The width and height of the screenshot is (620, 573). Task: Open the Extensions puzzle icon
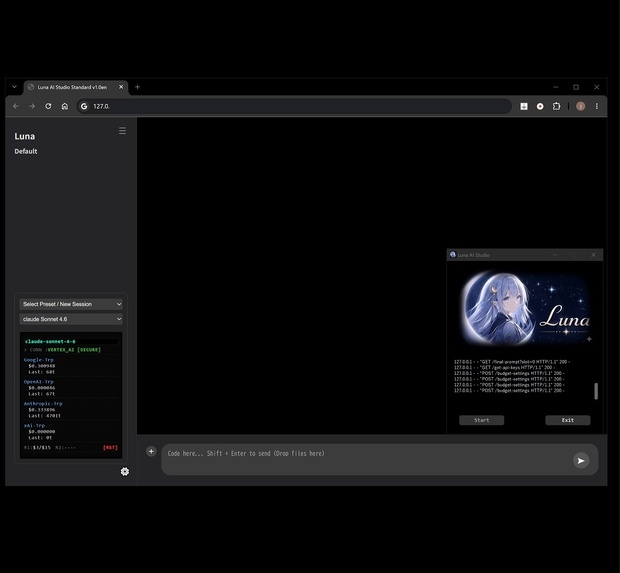tap(556, 106)
